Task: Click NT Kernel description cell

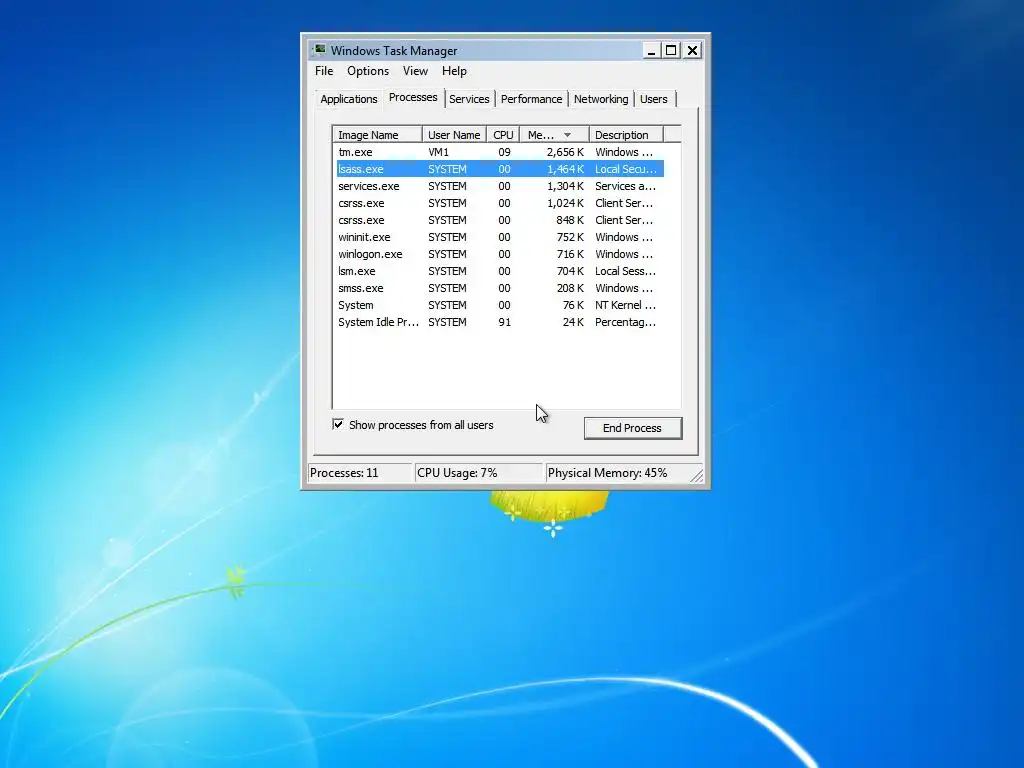Action: [625, 305]
